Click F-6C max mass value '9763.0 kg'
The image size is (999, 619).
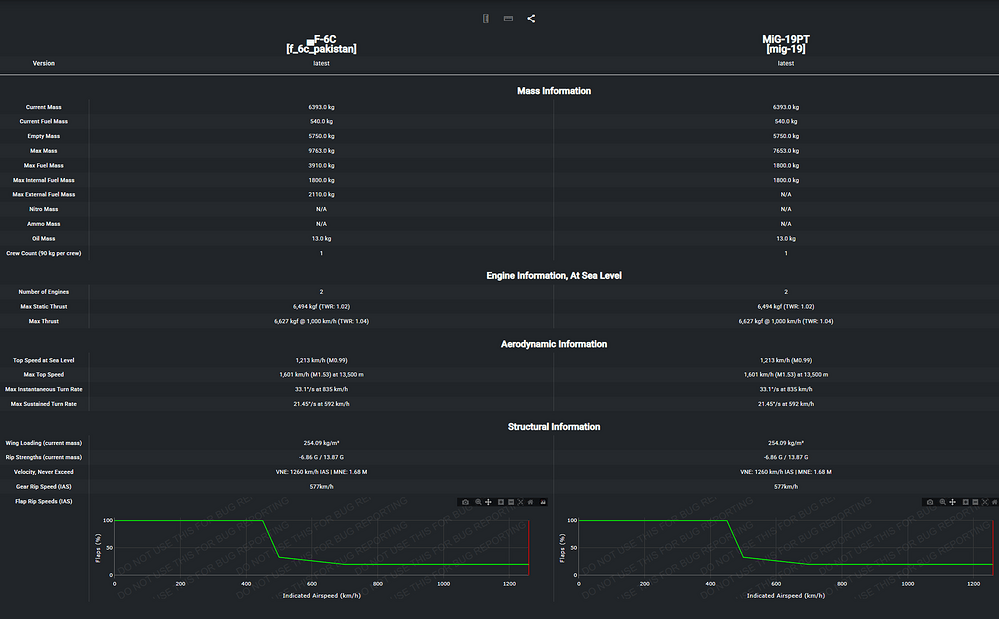pyautogui.click(x=321, y=150)
